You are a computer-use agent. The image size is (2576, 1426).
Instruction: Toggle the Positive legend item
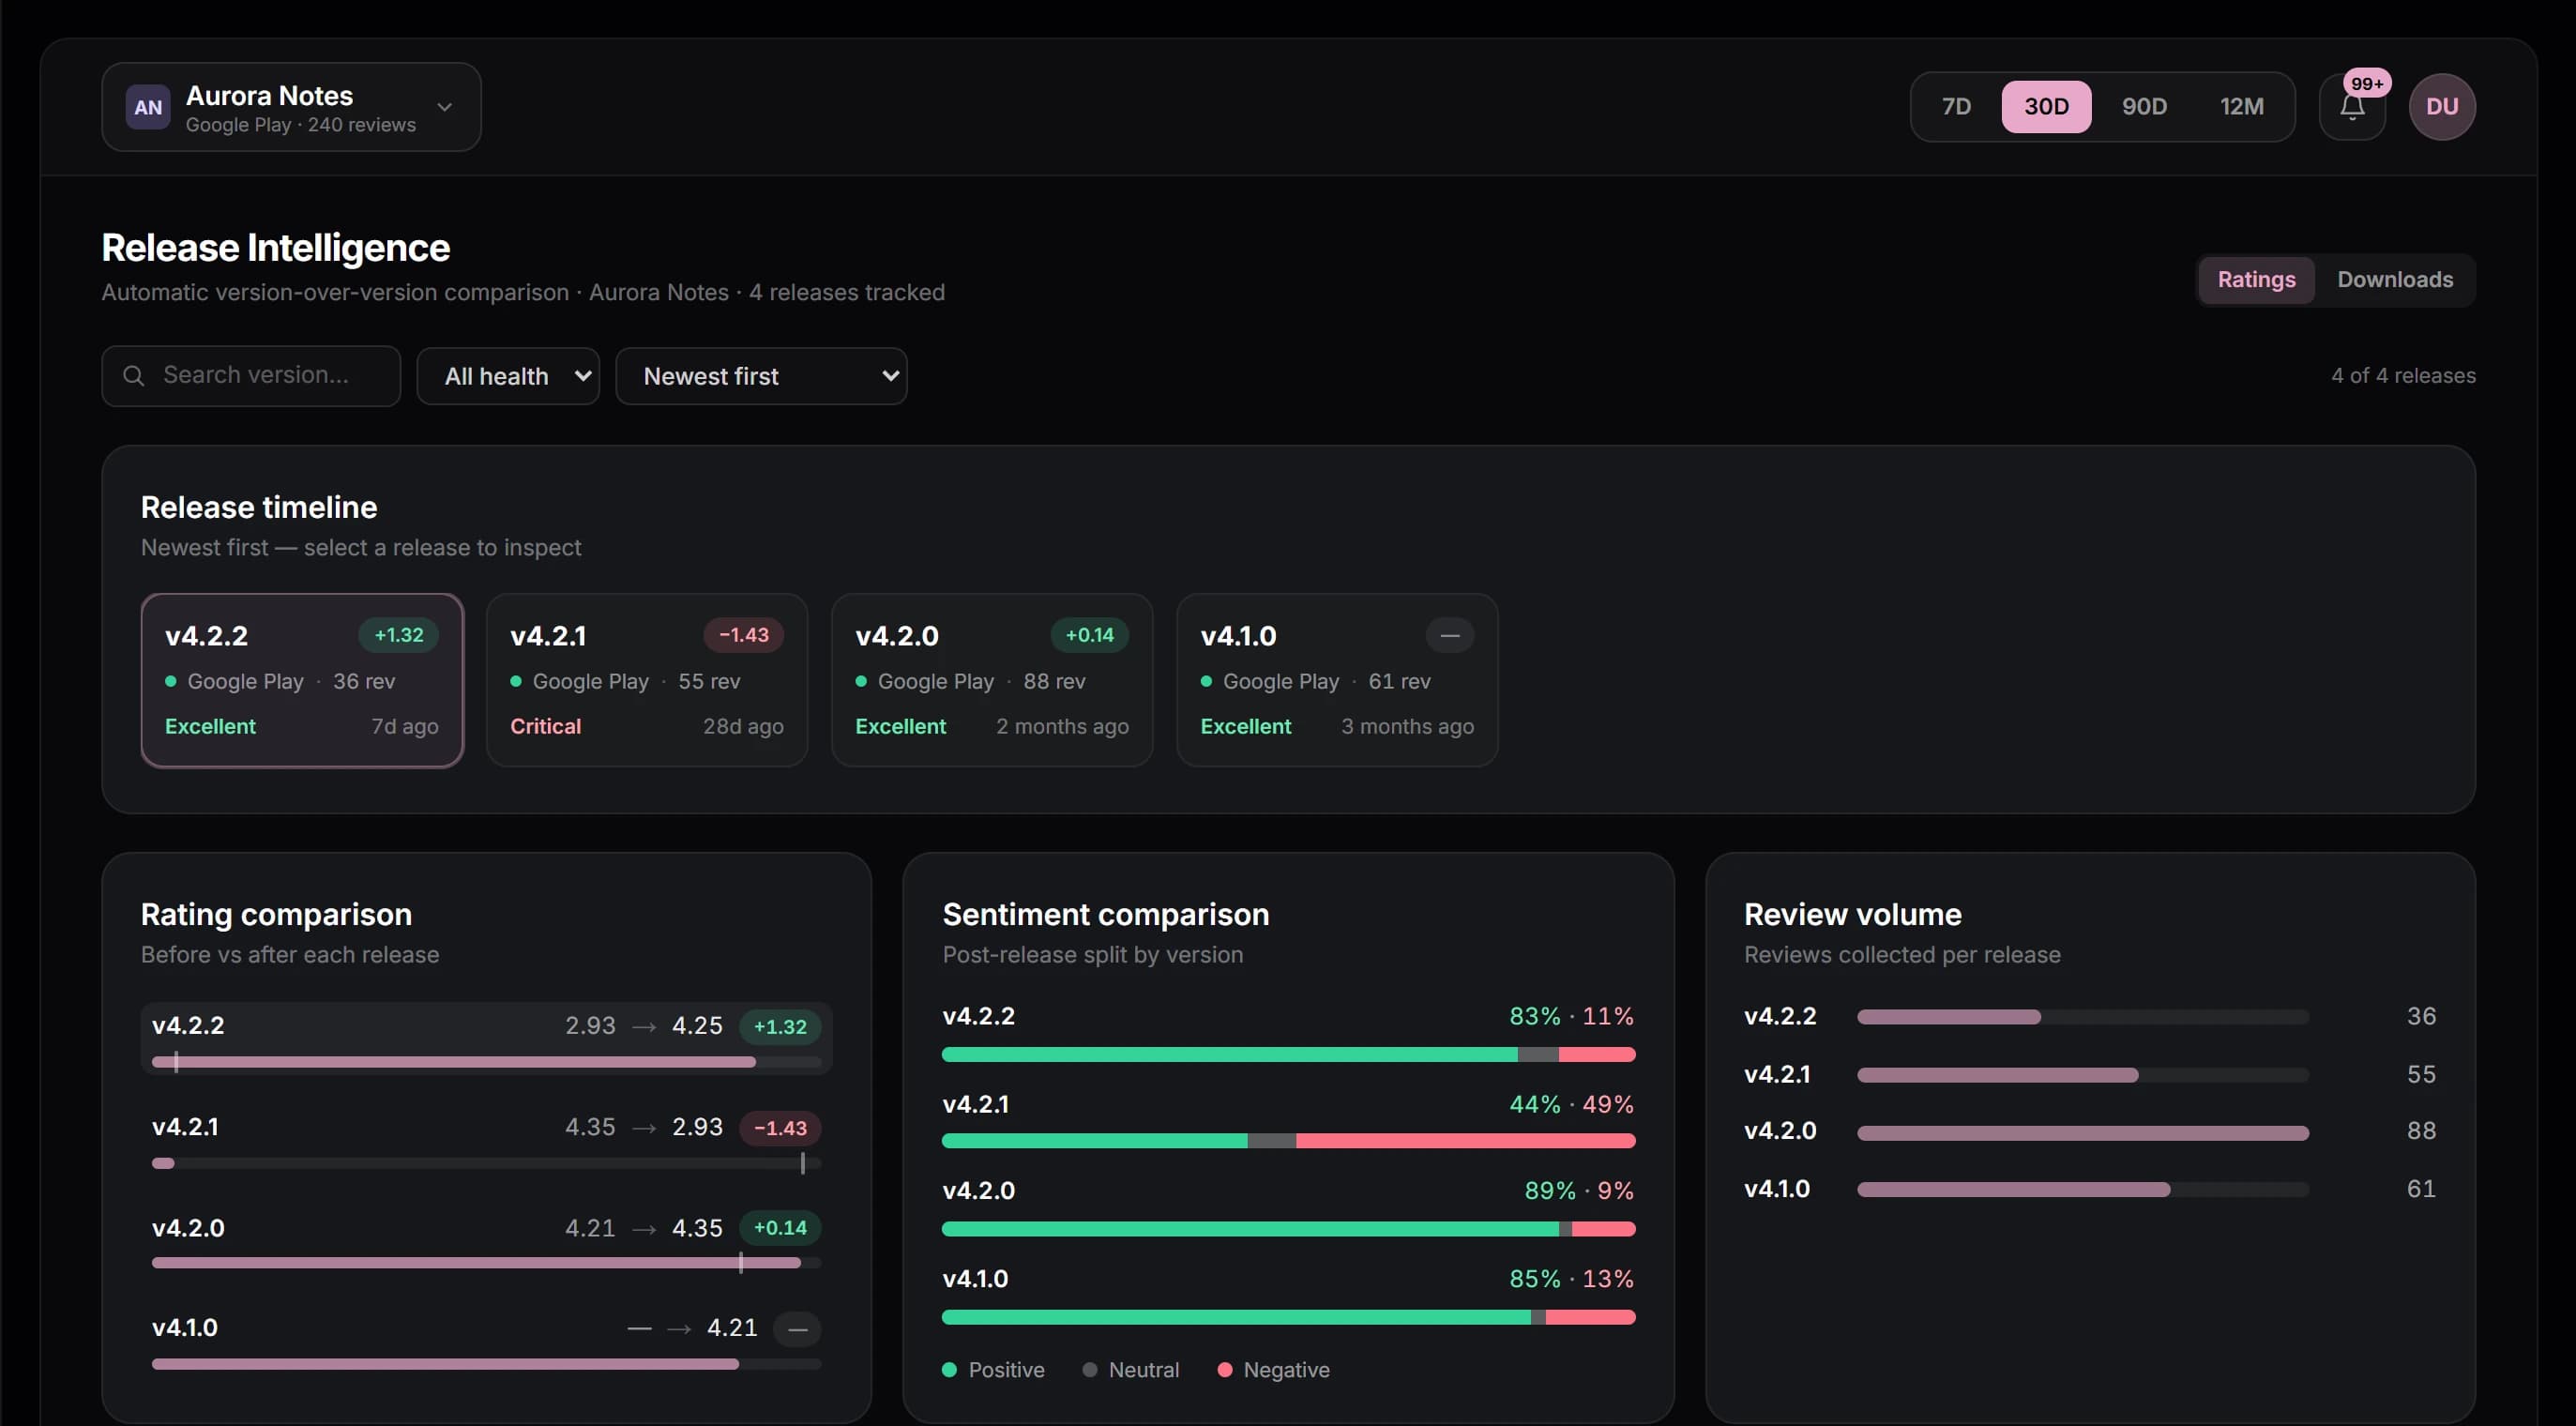993,1370
